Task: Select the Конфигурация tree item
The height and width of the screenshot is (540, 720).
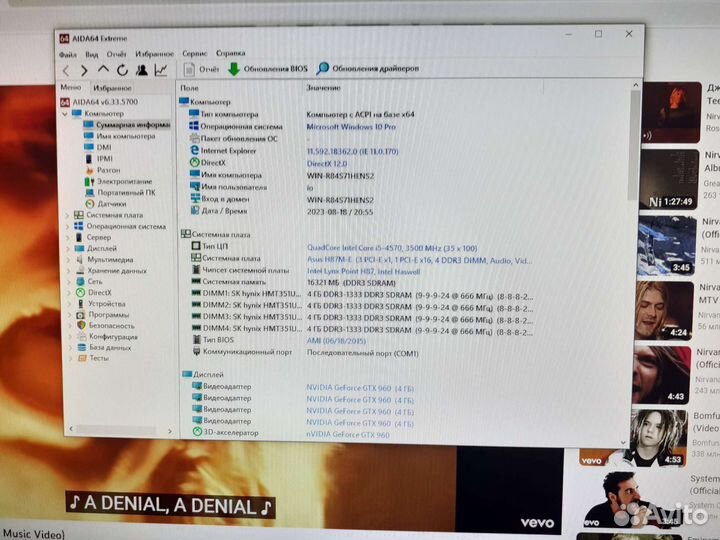Action: tap(108, 337)
